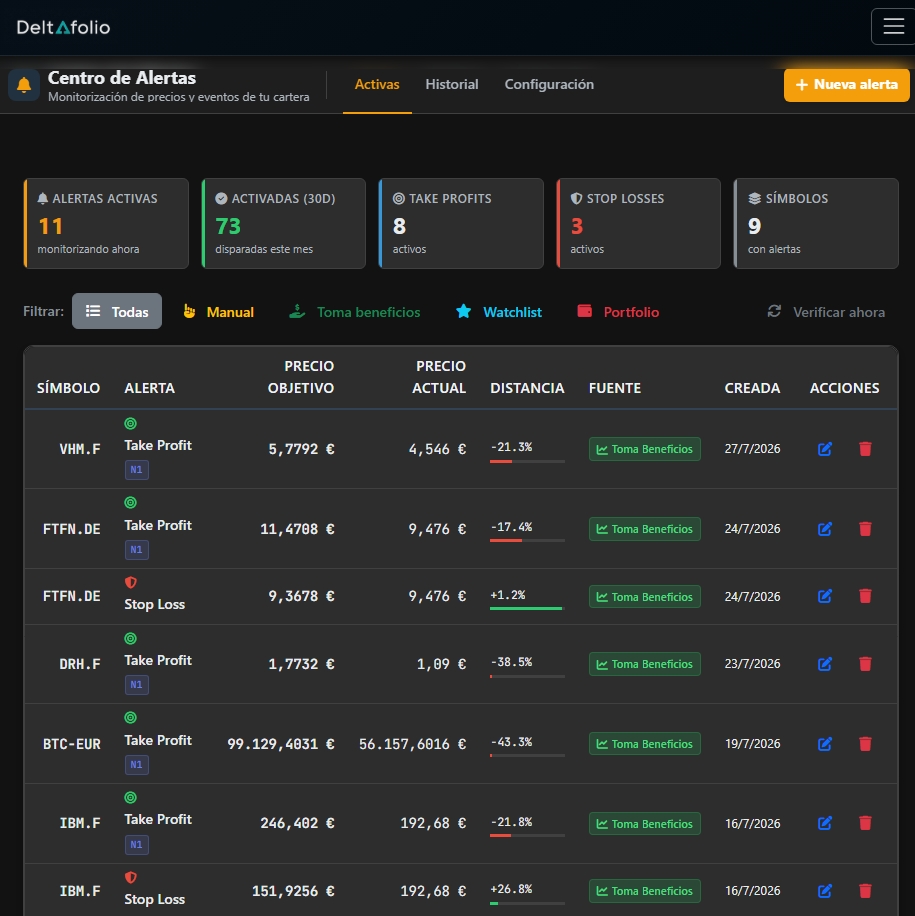
Task: Click the target icon on the BTC-EUR row
Action: (130, 717)
